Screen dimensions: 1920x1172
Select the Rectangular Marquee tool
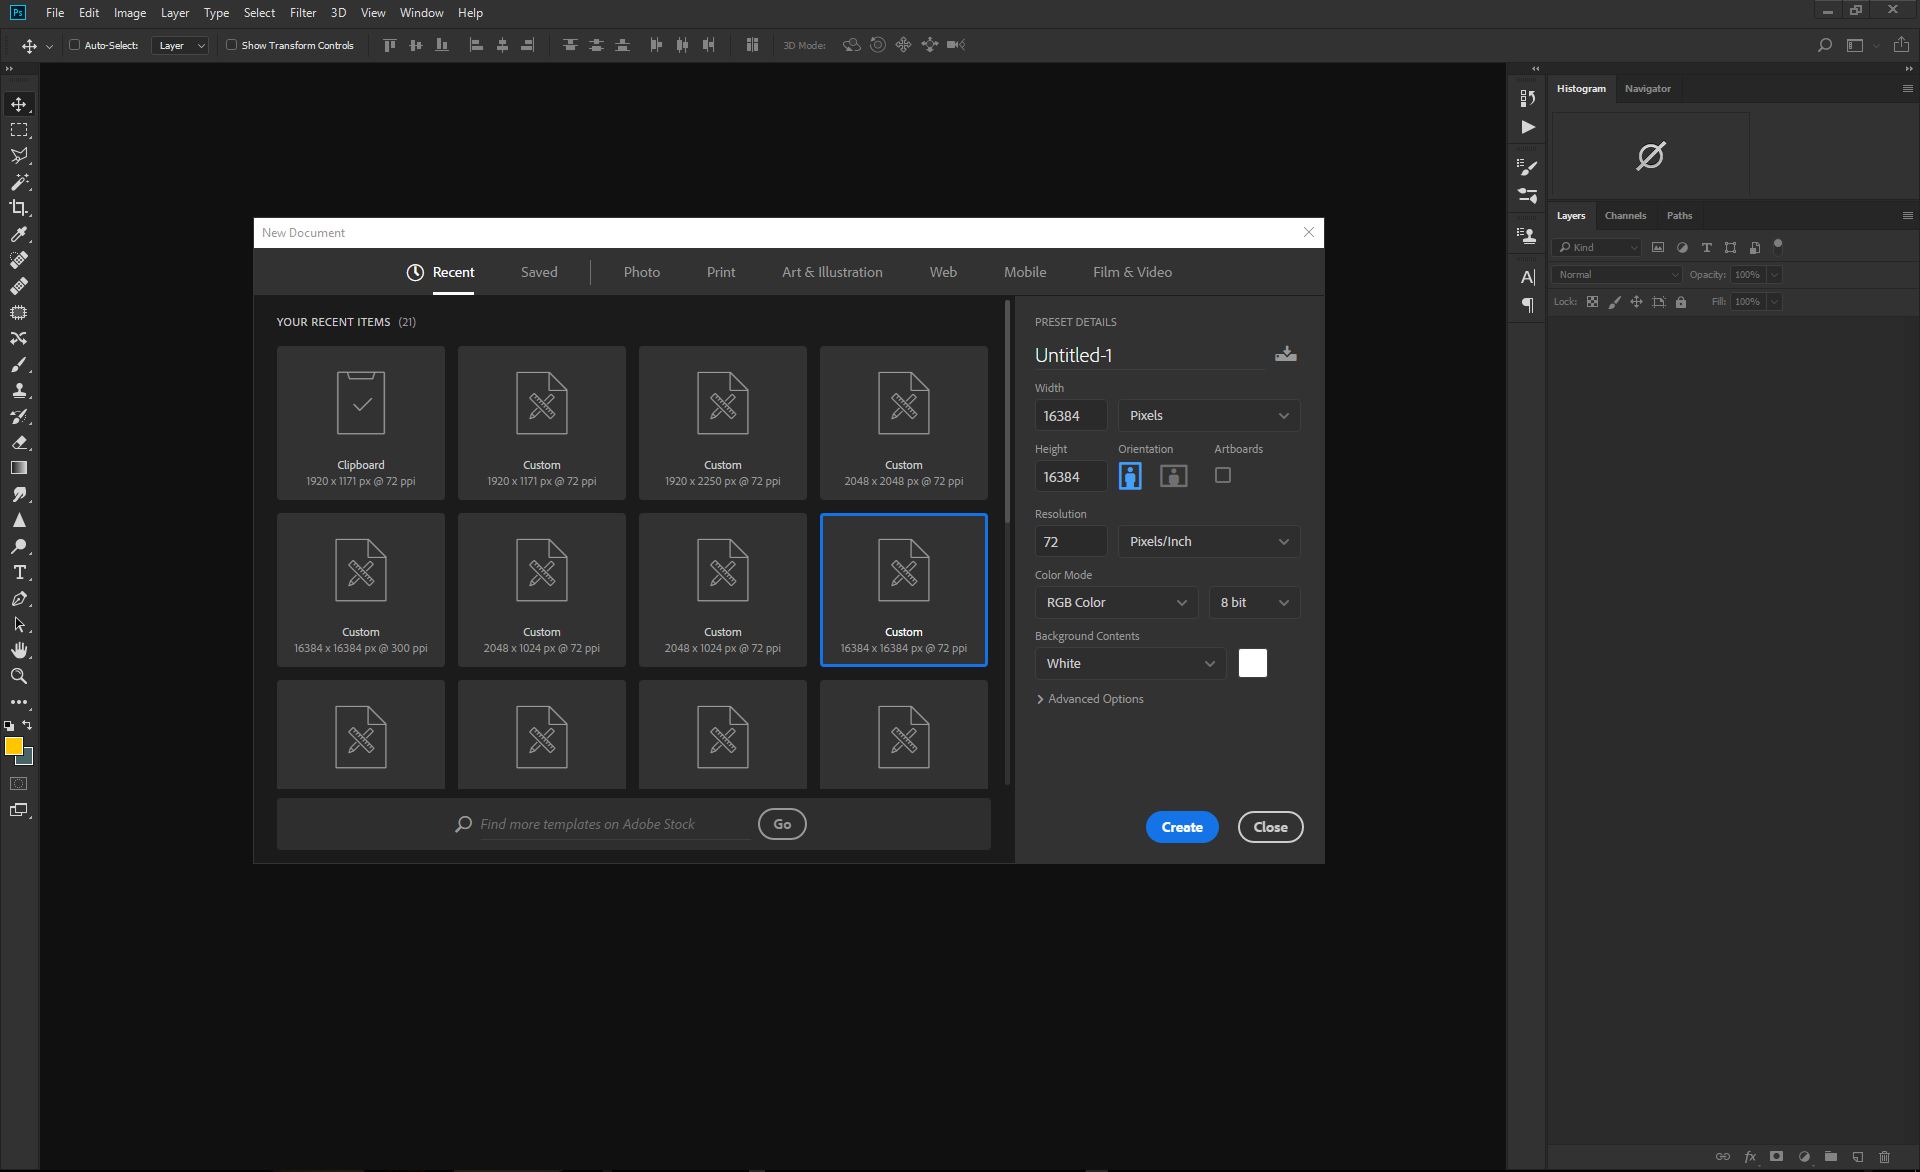pos(19,130)
